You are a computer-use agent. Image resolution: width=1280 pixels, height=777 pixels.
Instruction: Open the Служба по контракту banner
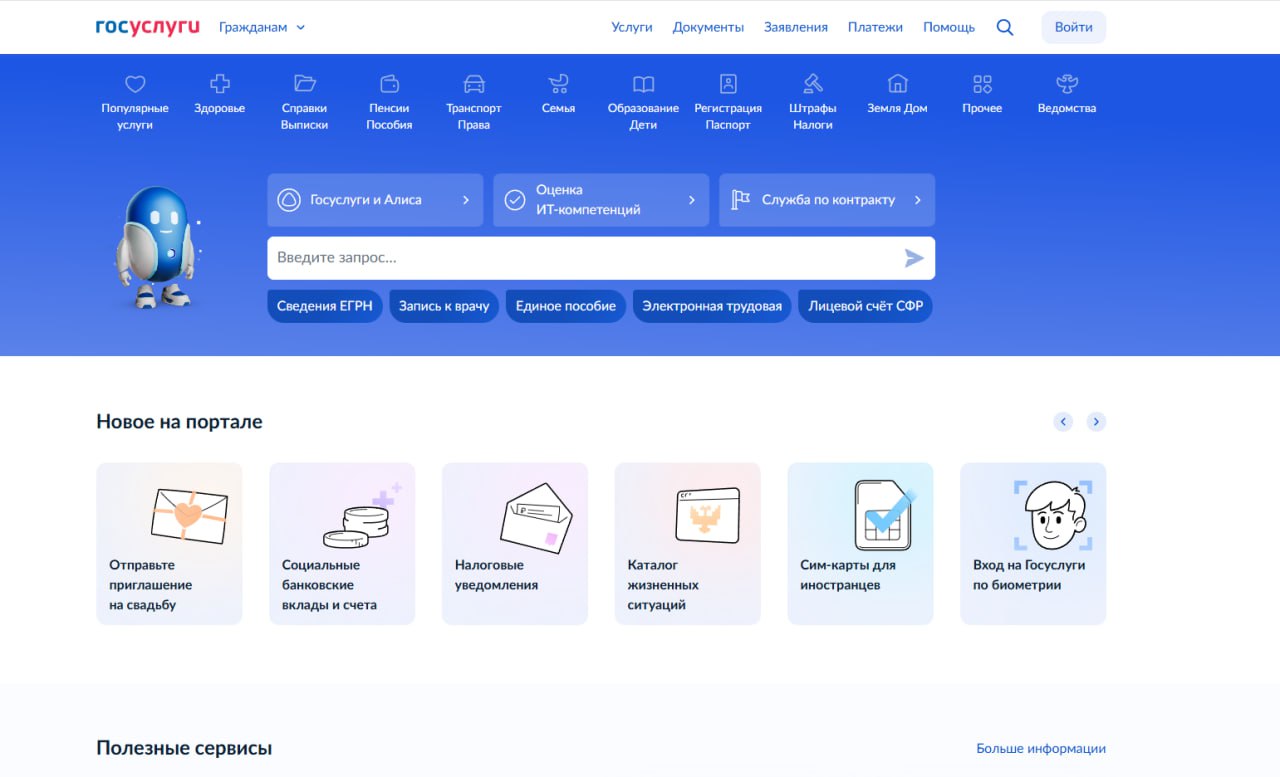[827, 200]
